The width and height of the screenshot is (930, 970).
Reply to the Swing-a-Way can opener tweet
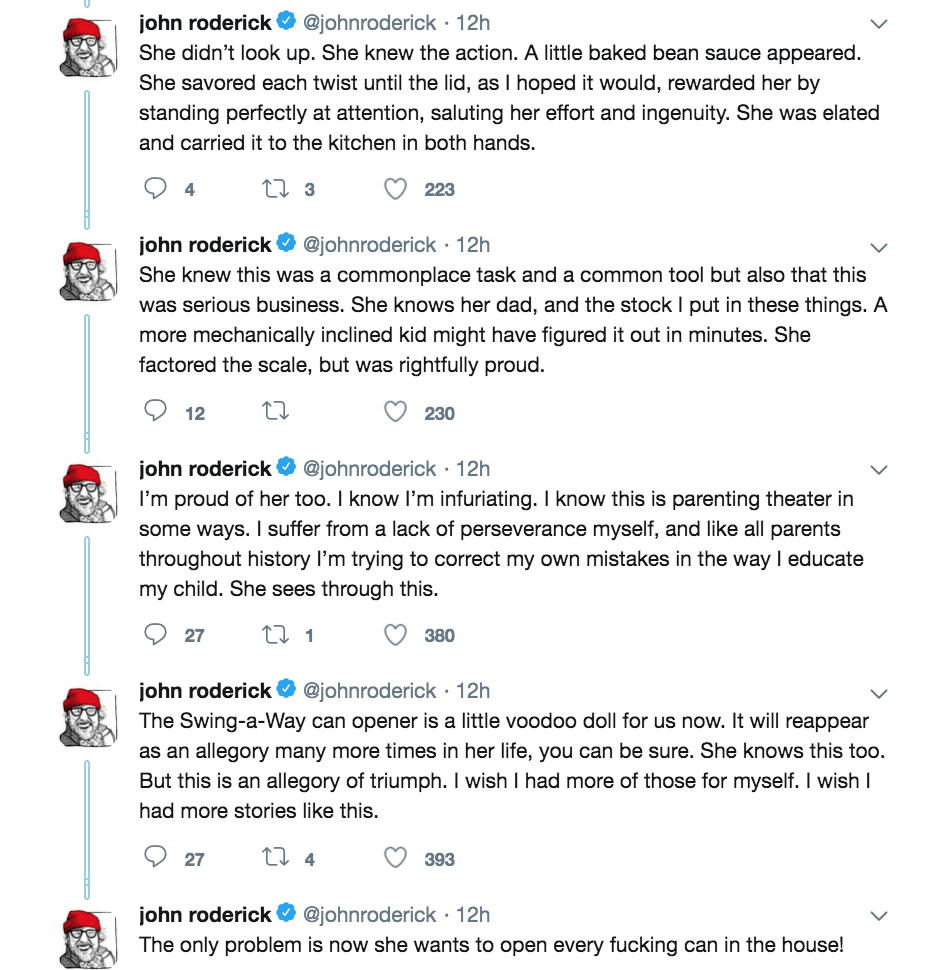pyautogui.click(x=155, y=858)
